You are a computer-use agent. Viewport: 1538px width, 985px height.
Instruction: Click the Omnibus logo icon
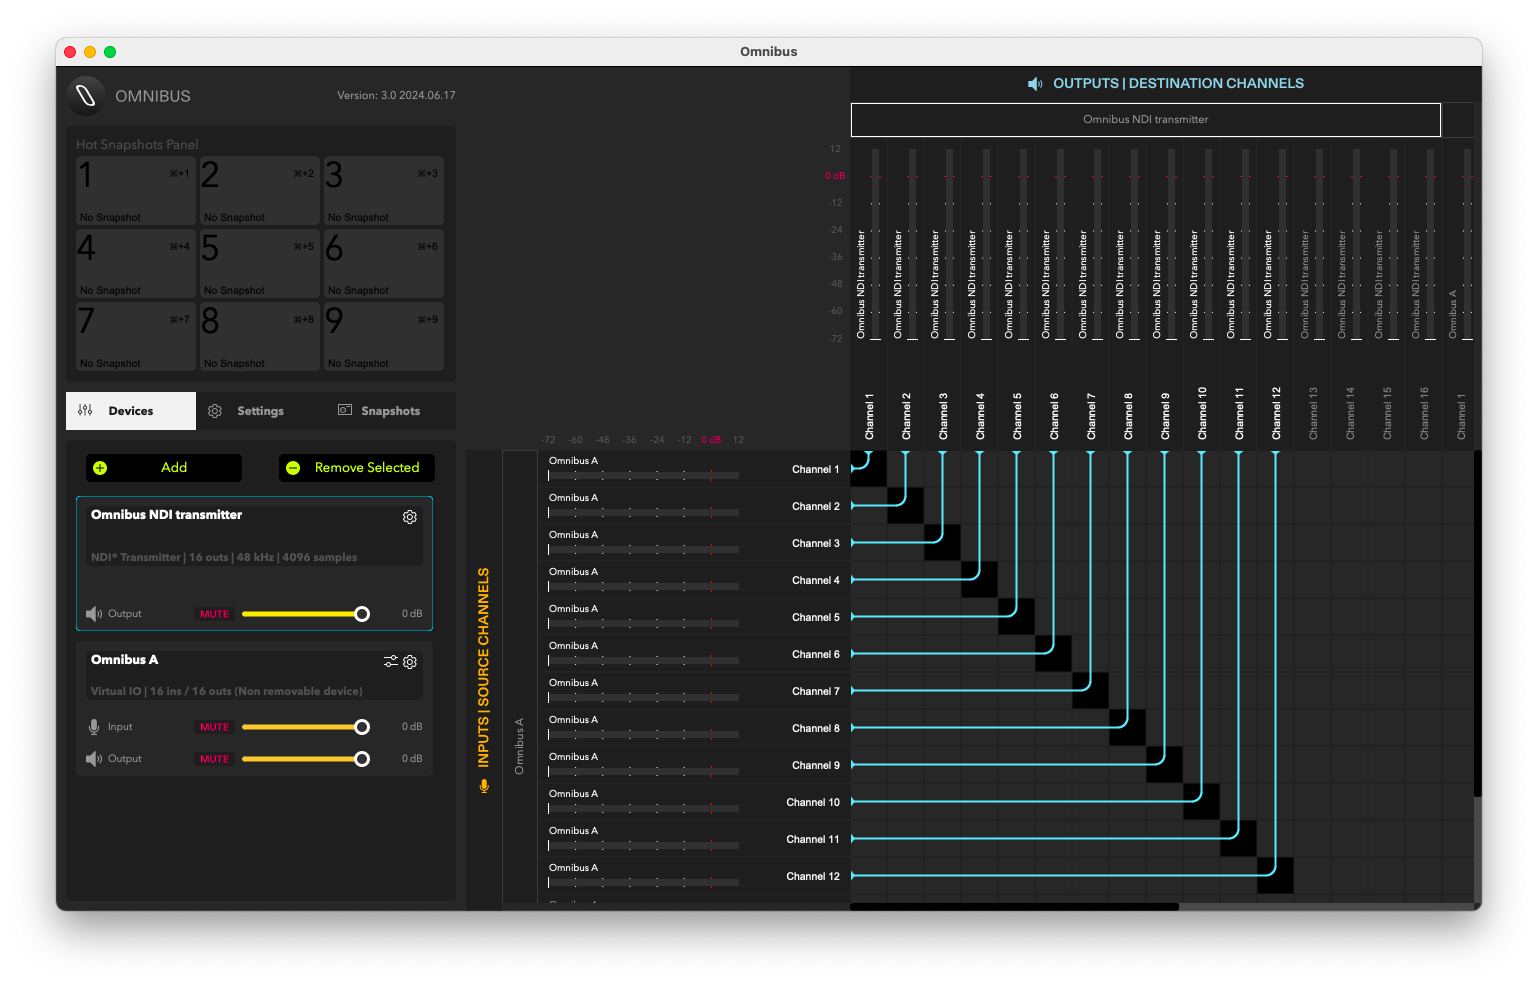tap(86, 95)
